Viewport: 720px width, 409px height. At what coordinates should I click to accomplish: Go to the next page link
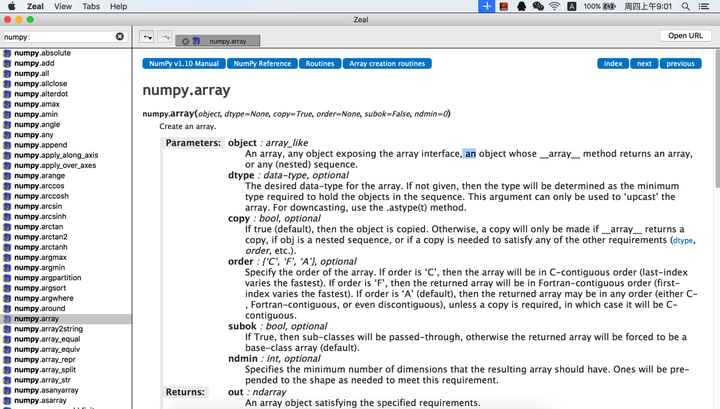[x=644, y=63]
